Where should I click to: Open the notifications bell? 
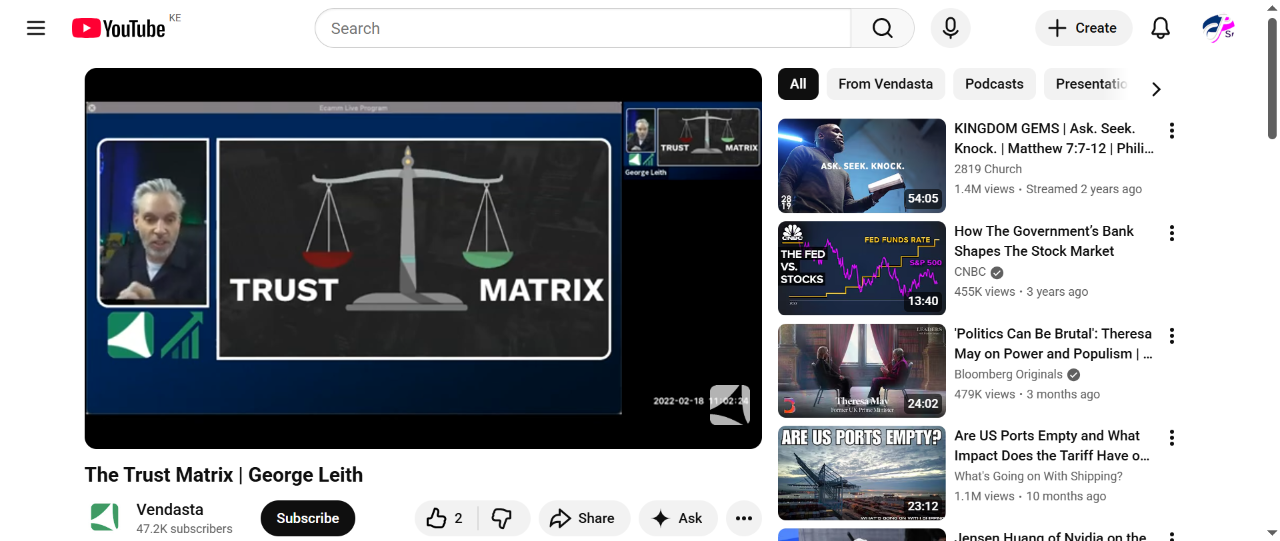(x=1160, y=28)
